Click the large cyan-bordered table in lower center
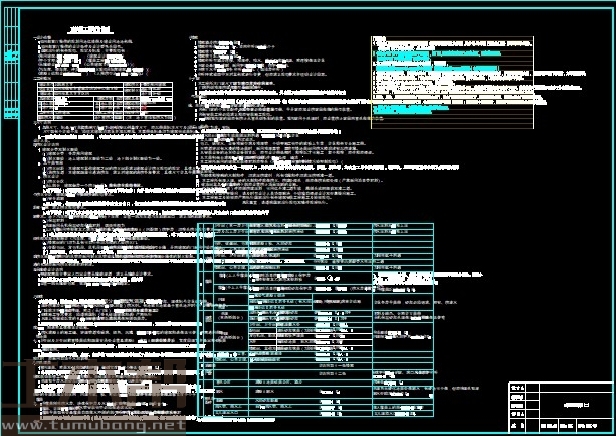 pyautogui.click(x=318, y=320)
